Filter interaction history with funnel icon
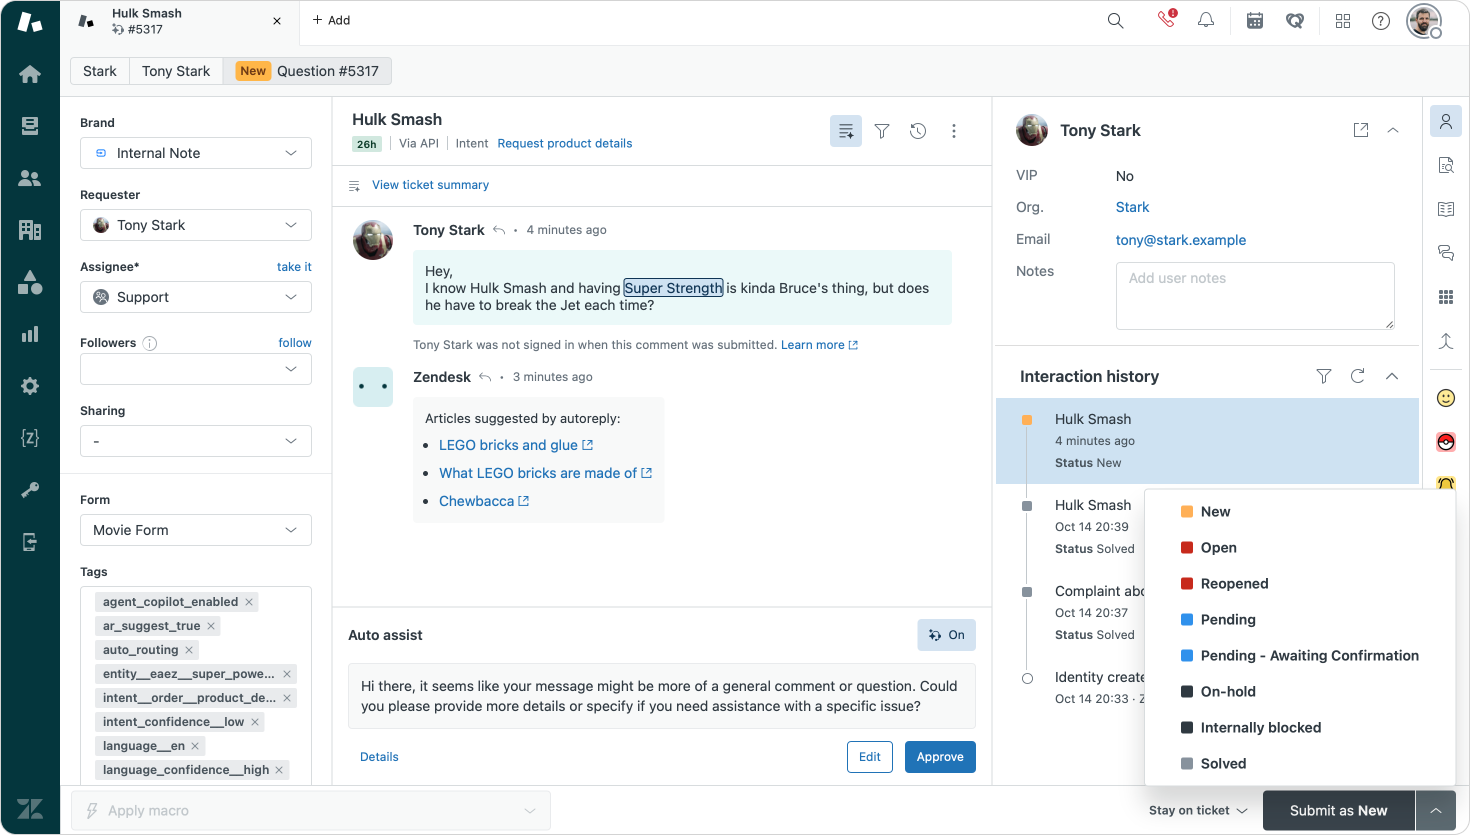The height and width of the screenshot is (835, 1470). [x=1324, y=376]
